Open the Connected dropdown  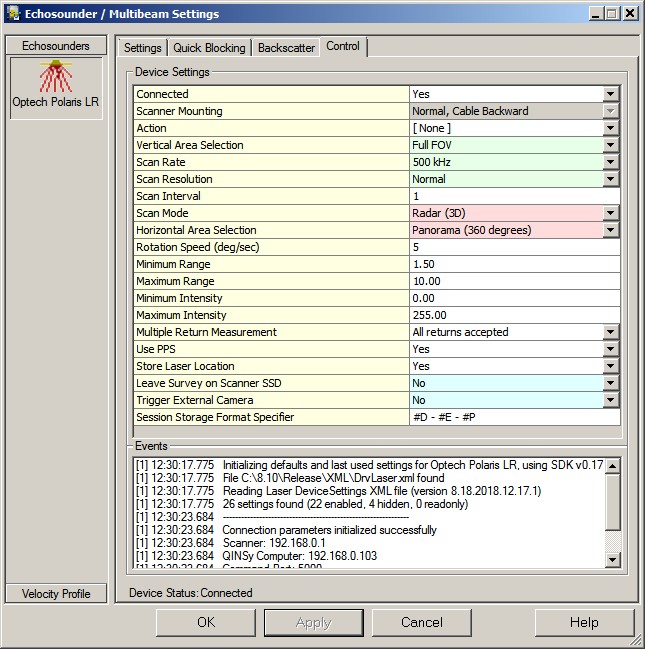coord(610,94)
